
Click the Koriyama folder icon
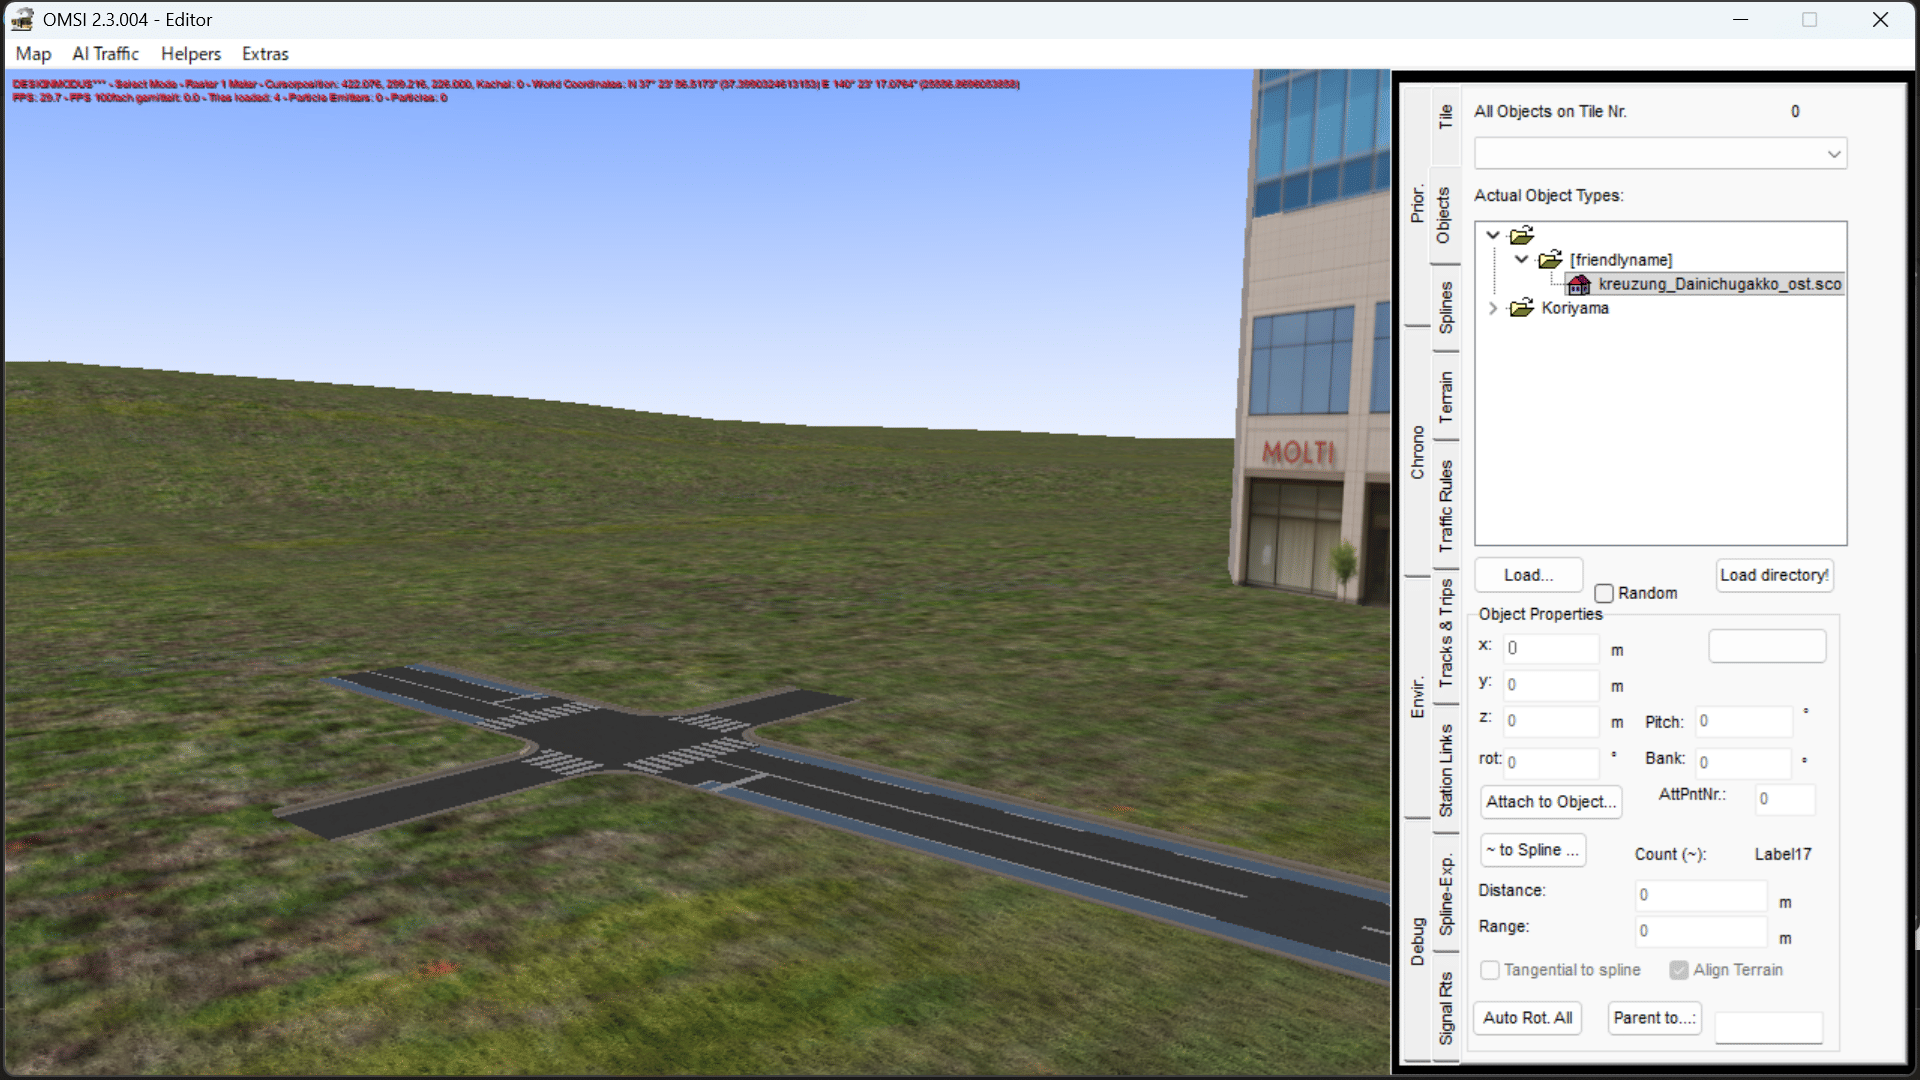click(1522, 308)
